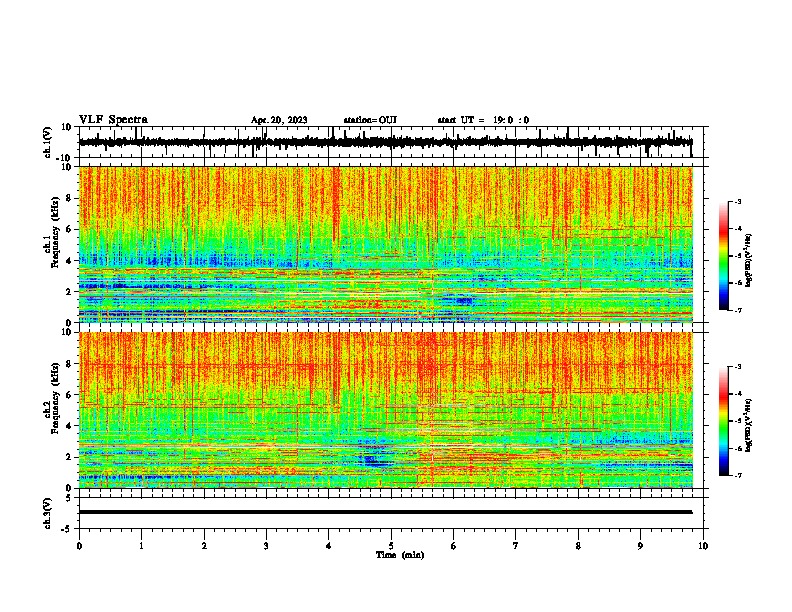Click the "station=OUI" header text
This screenshot has height=612, width=792.
[x=370, y=120]
